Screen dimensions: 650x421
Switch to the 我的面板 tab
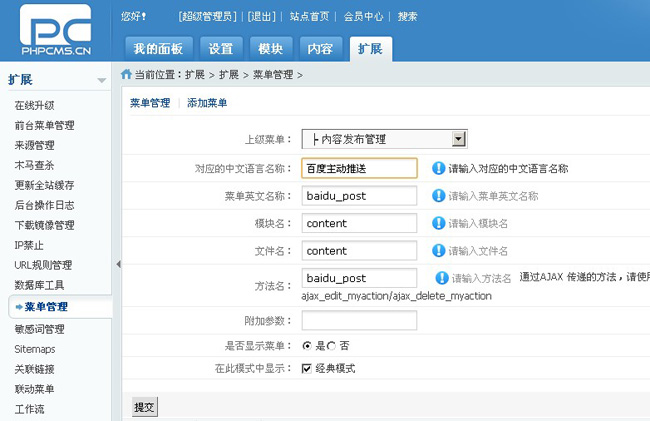[159, 48]
